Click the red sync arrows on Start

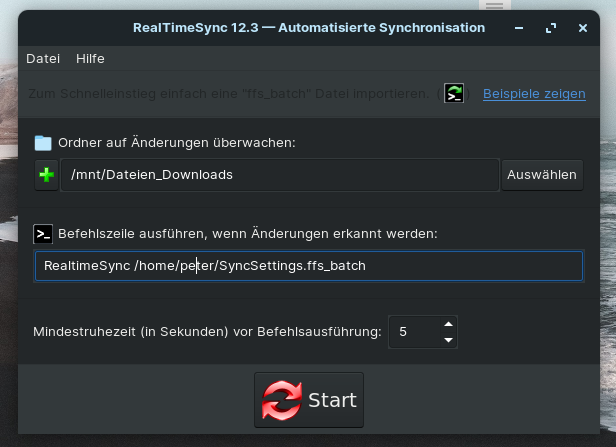coord(282,400)
